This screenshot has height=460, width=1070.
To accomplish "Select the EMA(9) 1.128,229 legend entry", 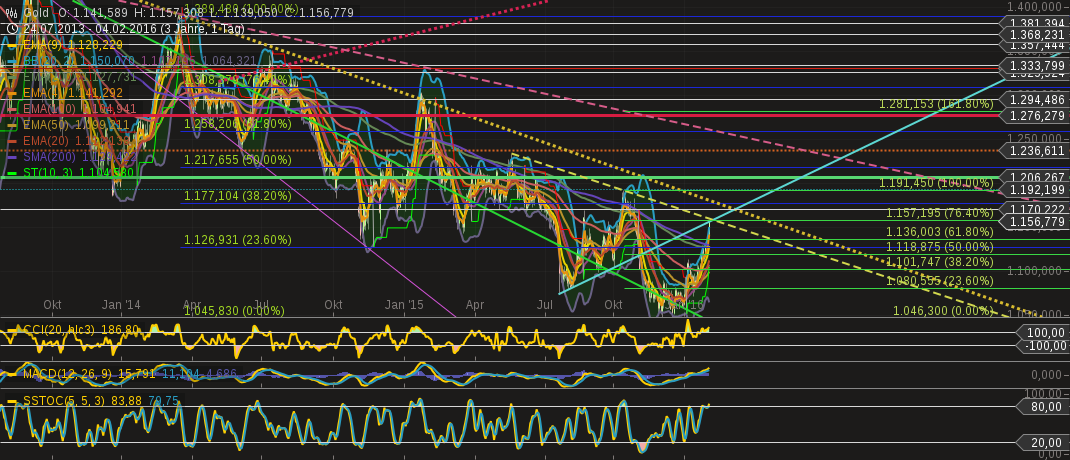I will pyautogui.click(x=73, y=45).
